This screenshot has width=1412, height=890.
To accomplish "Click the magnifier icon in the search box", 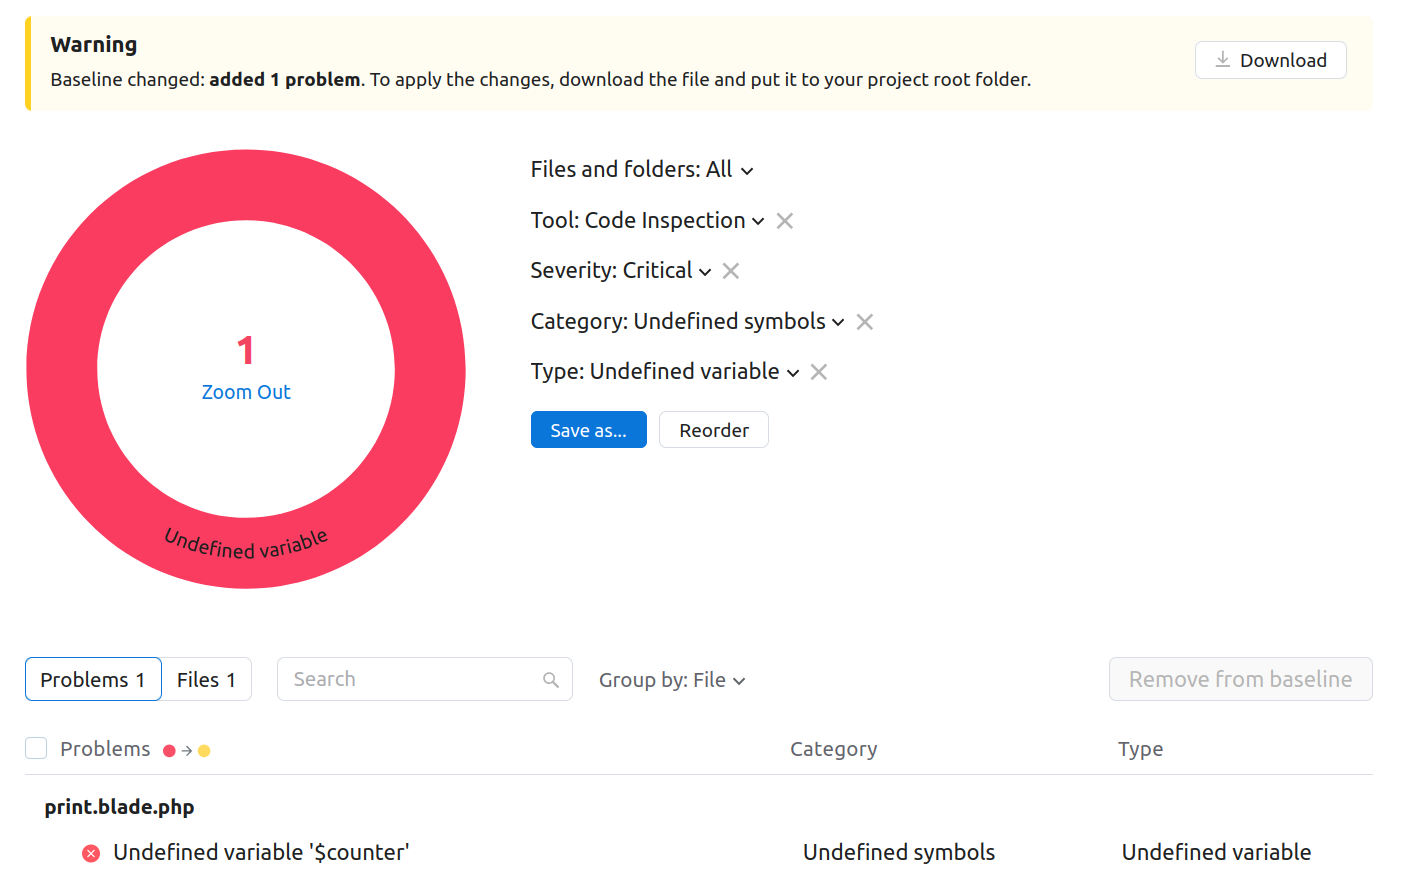I will pos(550,679).
